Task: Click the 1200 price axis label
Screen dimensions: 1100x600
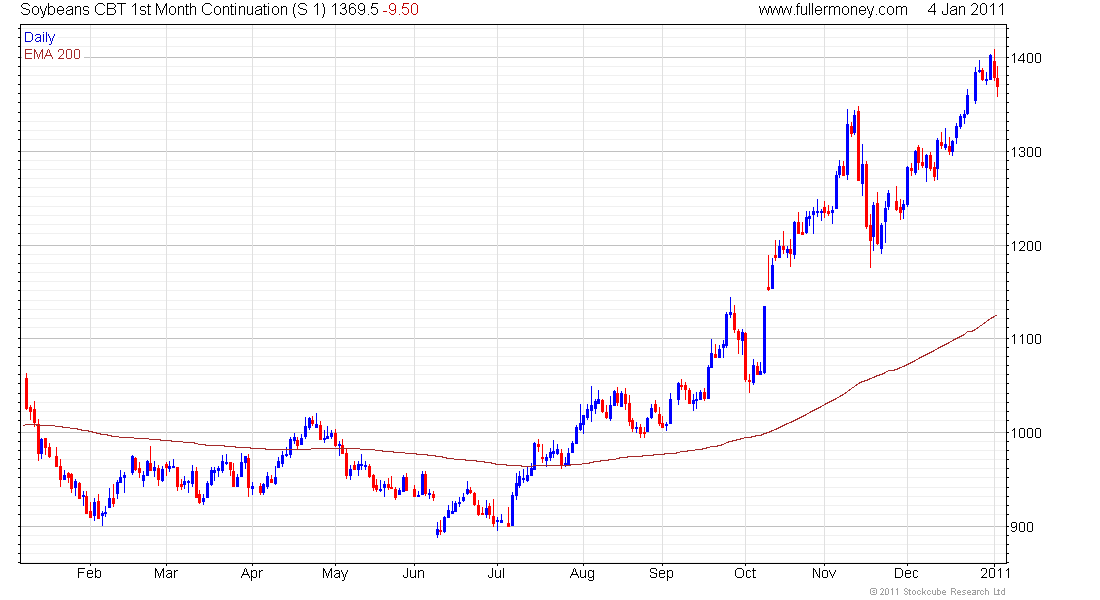Action: tap(1026, 246)
